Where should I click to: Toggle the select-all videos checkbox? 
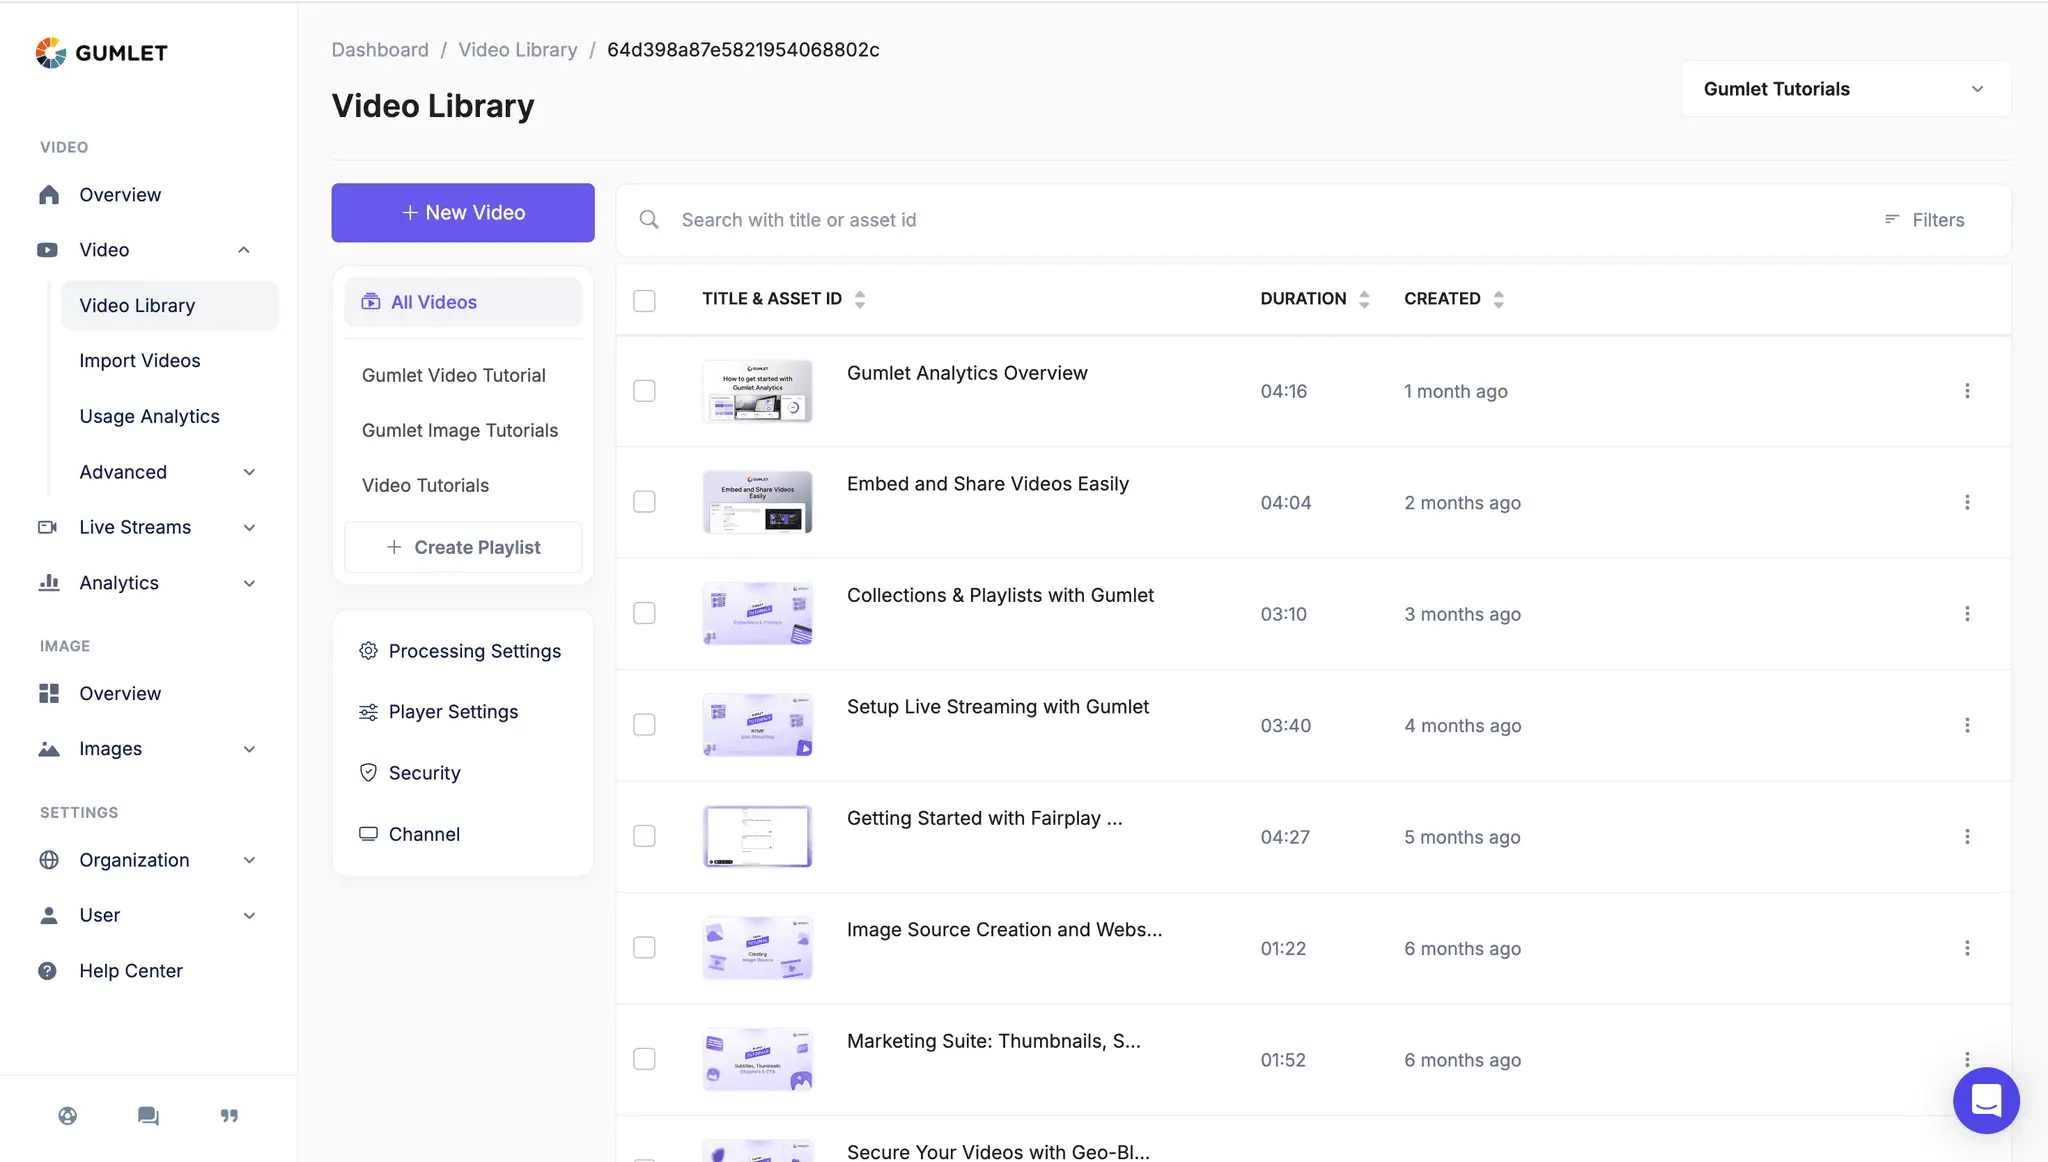pos(645,300)
